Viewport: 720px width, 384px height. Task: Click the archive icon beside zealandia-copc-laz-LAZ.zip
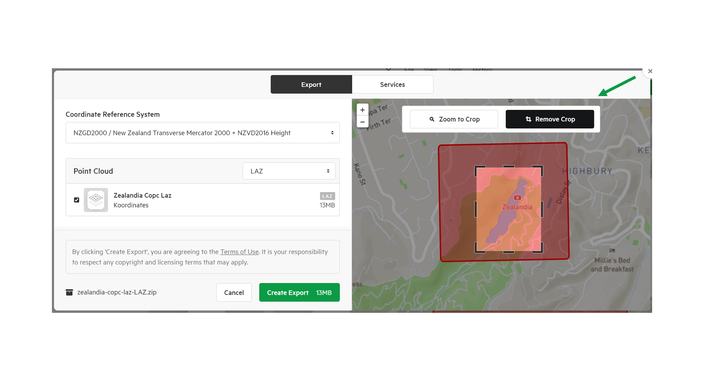(x=69, y=292)
